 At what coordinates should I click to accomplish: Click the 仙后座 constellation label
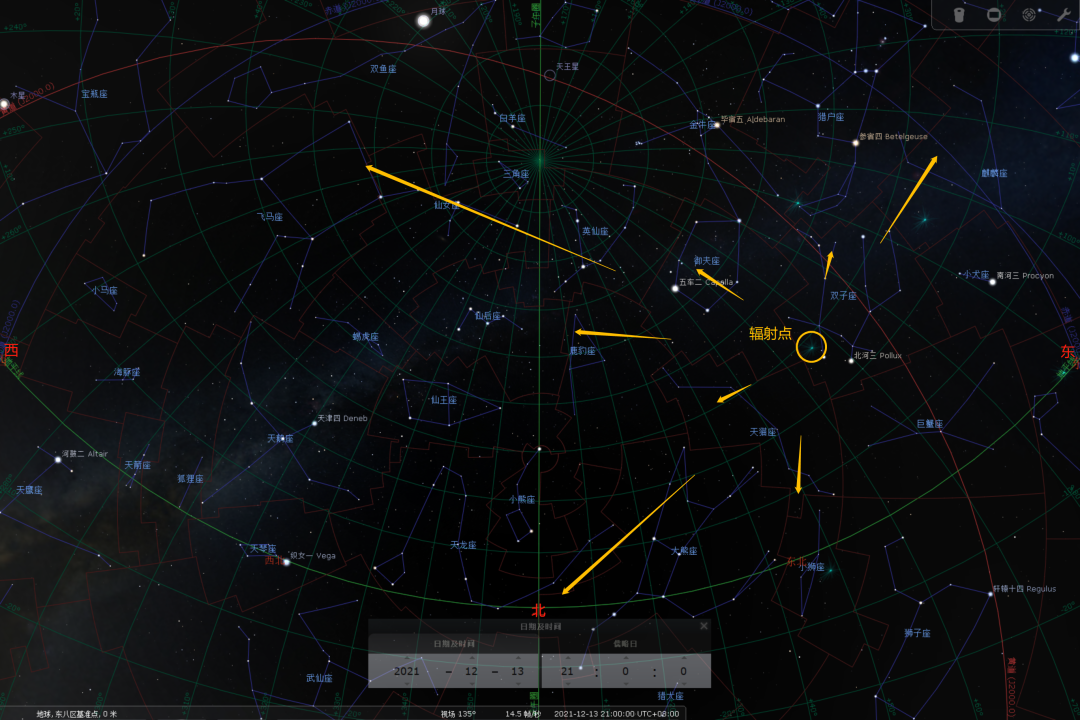point(488,316)
